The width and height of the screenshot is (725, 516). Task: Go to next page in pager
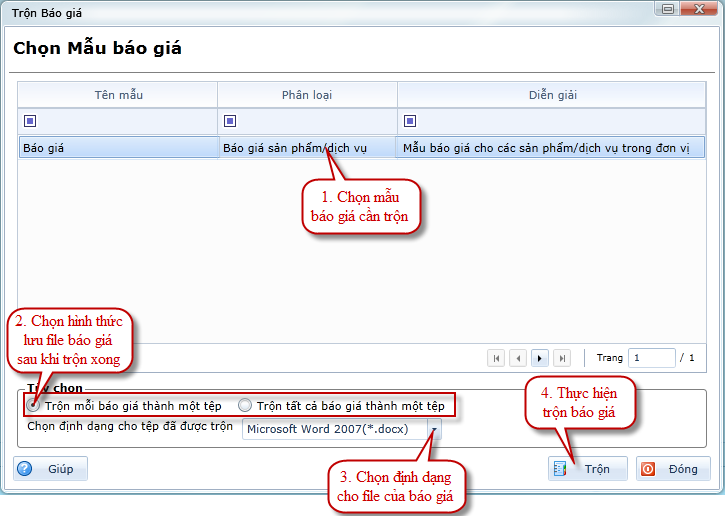point(540,358)
